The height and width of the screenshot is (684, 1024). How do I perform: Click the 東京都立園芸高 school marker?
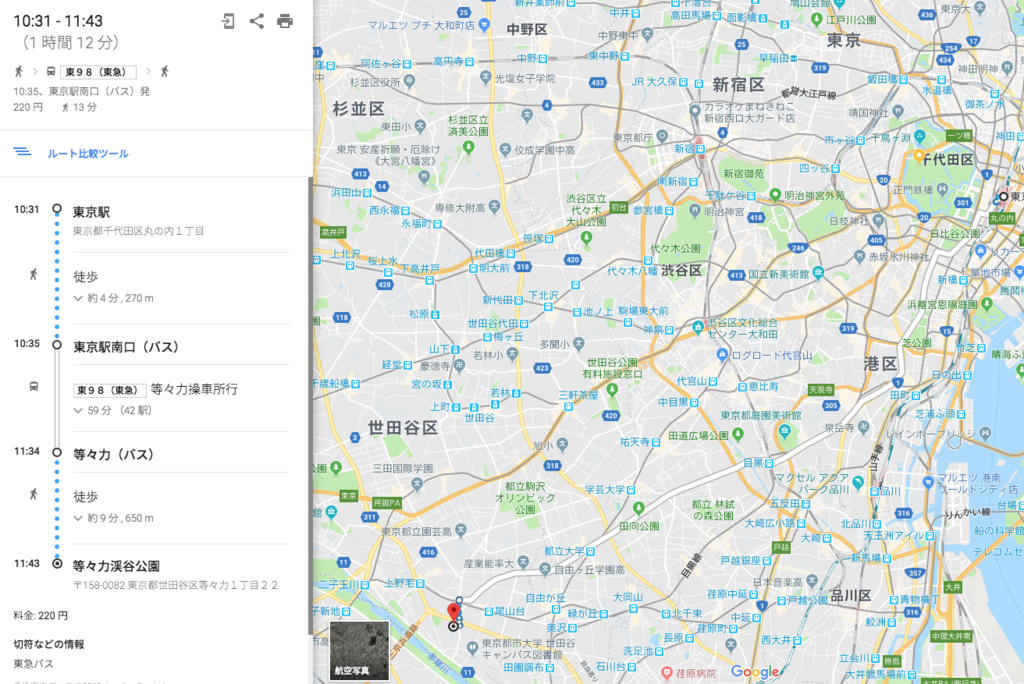point(461,530)
